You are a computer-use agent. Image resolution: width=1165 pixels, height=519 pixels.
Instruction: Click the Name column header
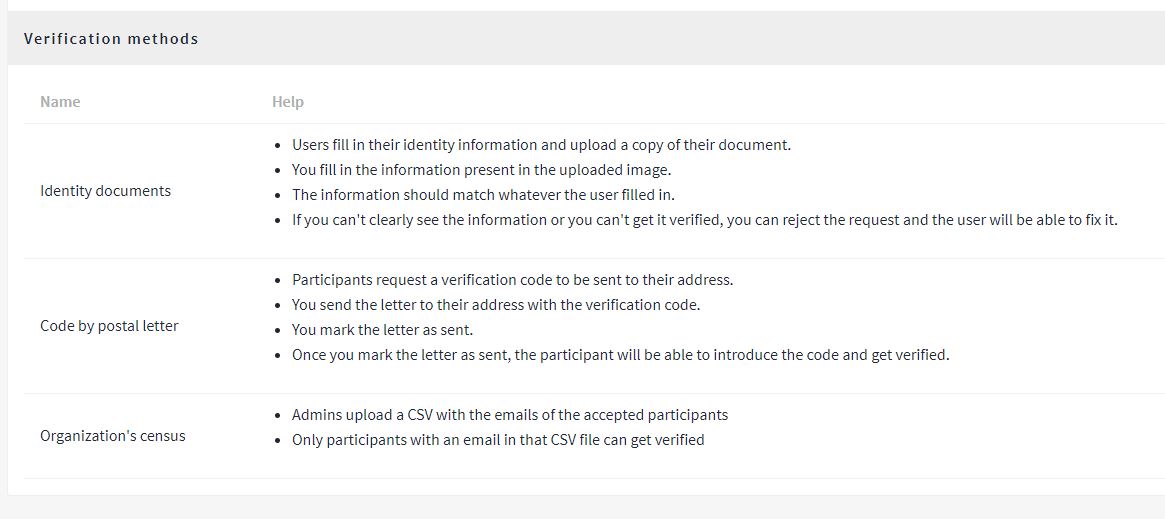click(60, 102)
